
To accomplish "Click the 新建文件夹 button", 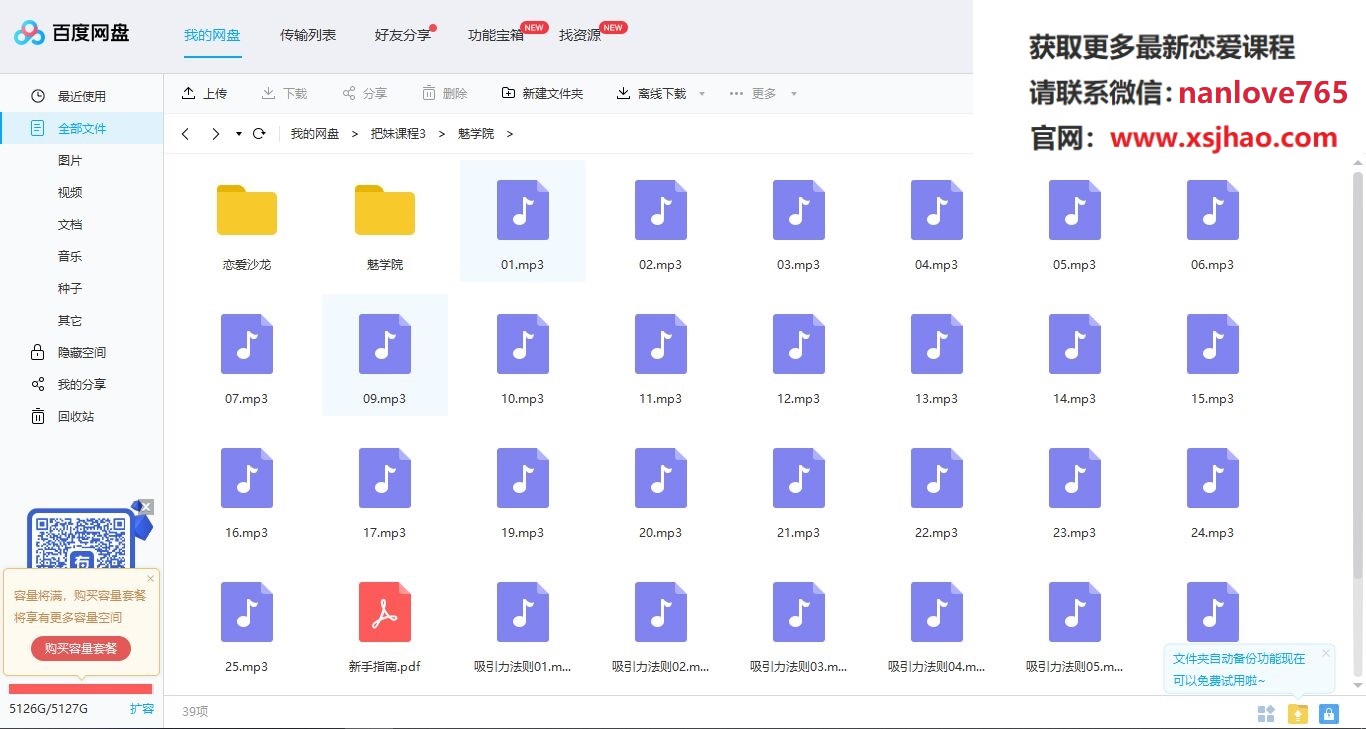I will [542, 93].
